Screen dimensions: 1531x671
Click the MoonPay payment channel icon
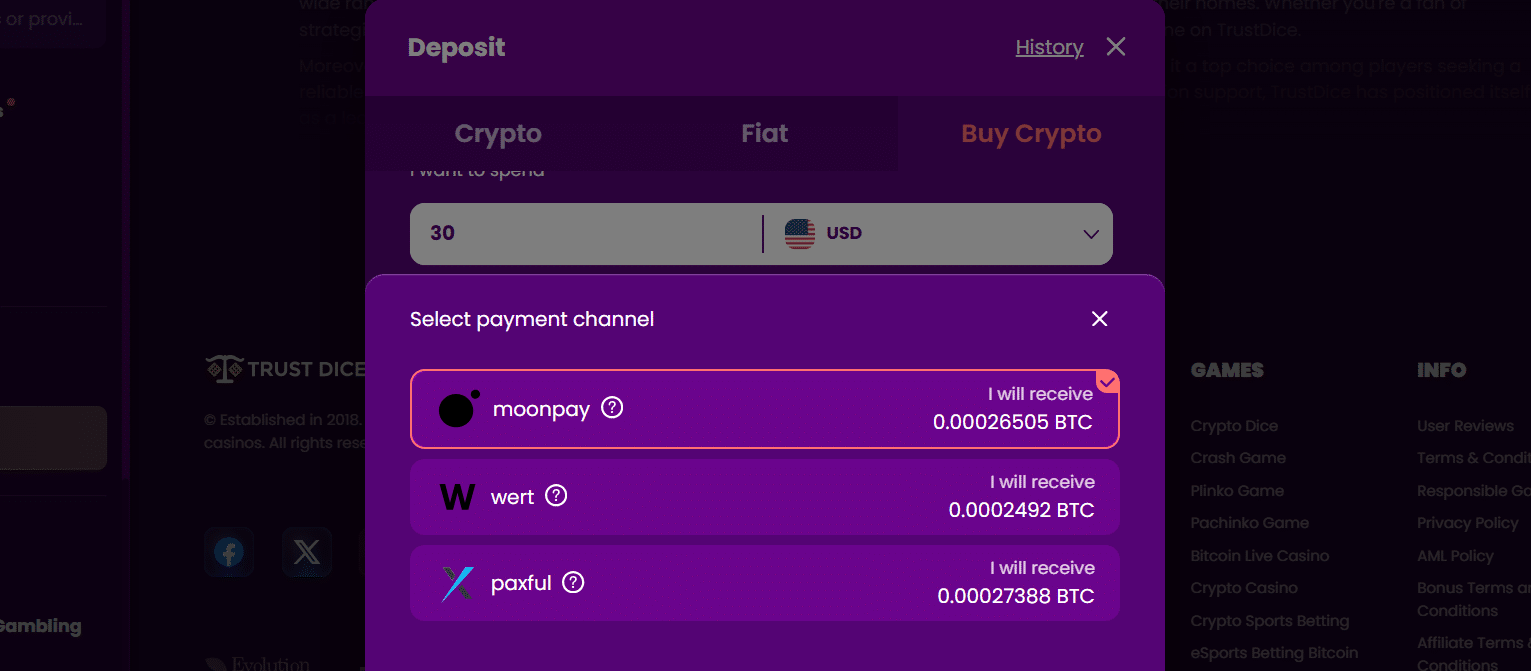(457, 407)
